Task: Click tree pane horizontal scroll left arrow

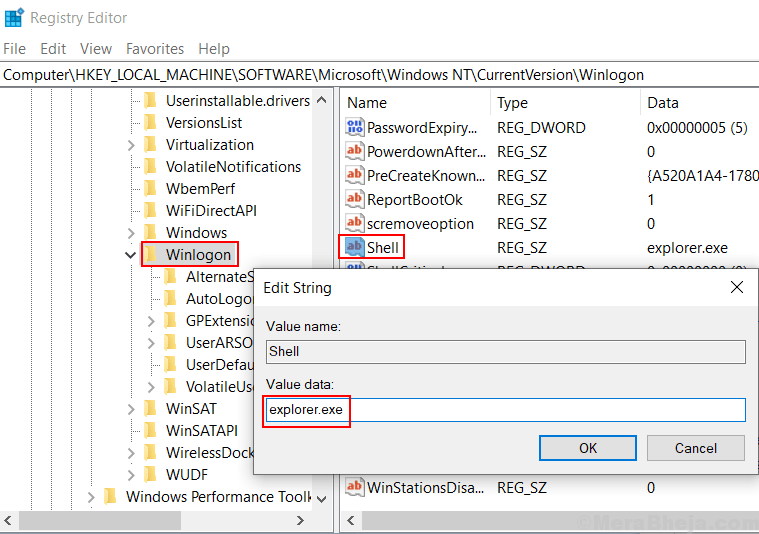Action: click(8, 520)
